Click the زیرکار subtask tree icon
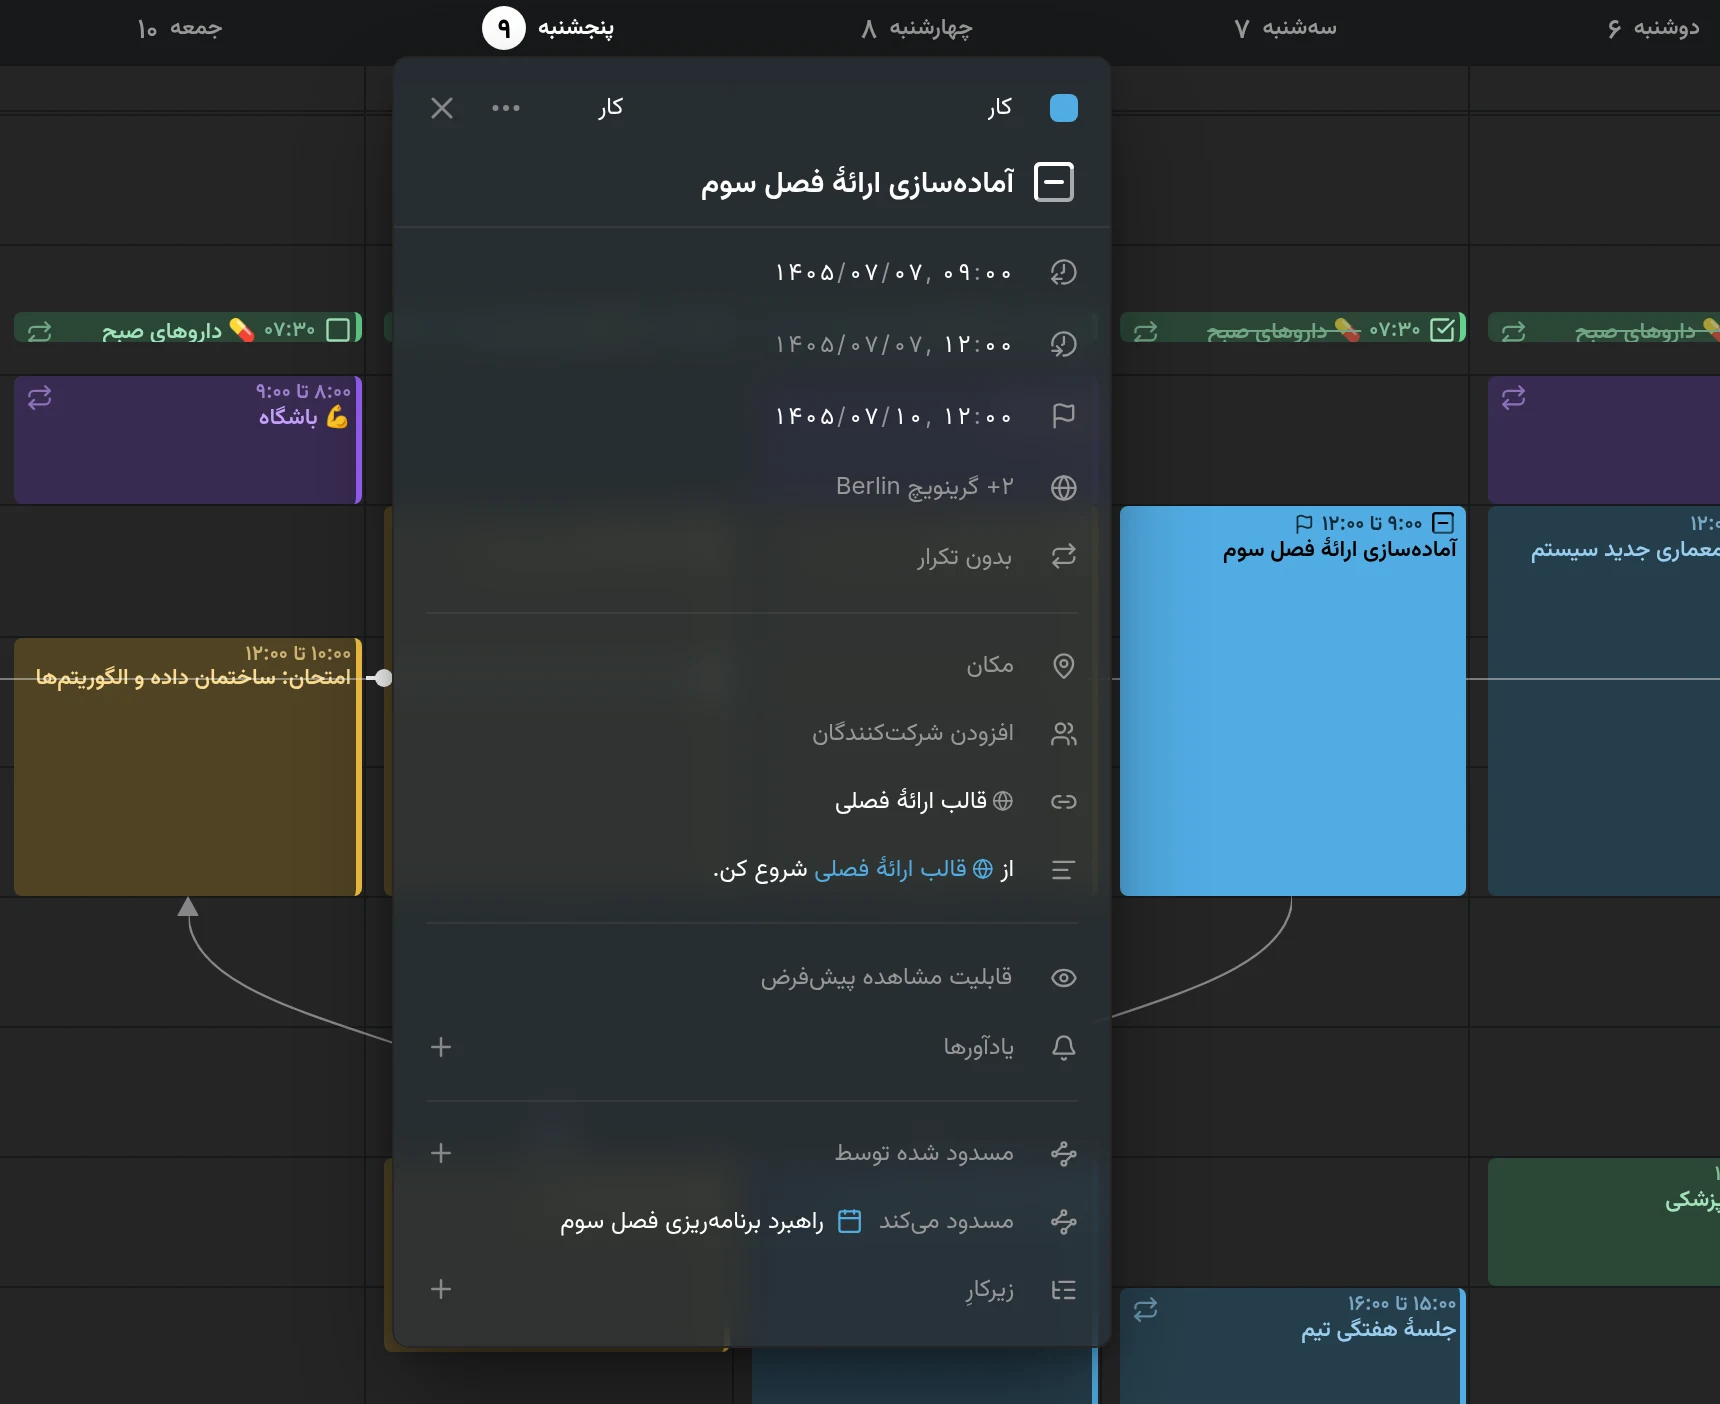The image size is (1720, 1404). [1064, 1290]
